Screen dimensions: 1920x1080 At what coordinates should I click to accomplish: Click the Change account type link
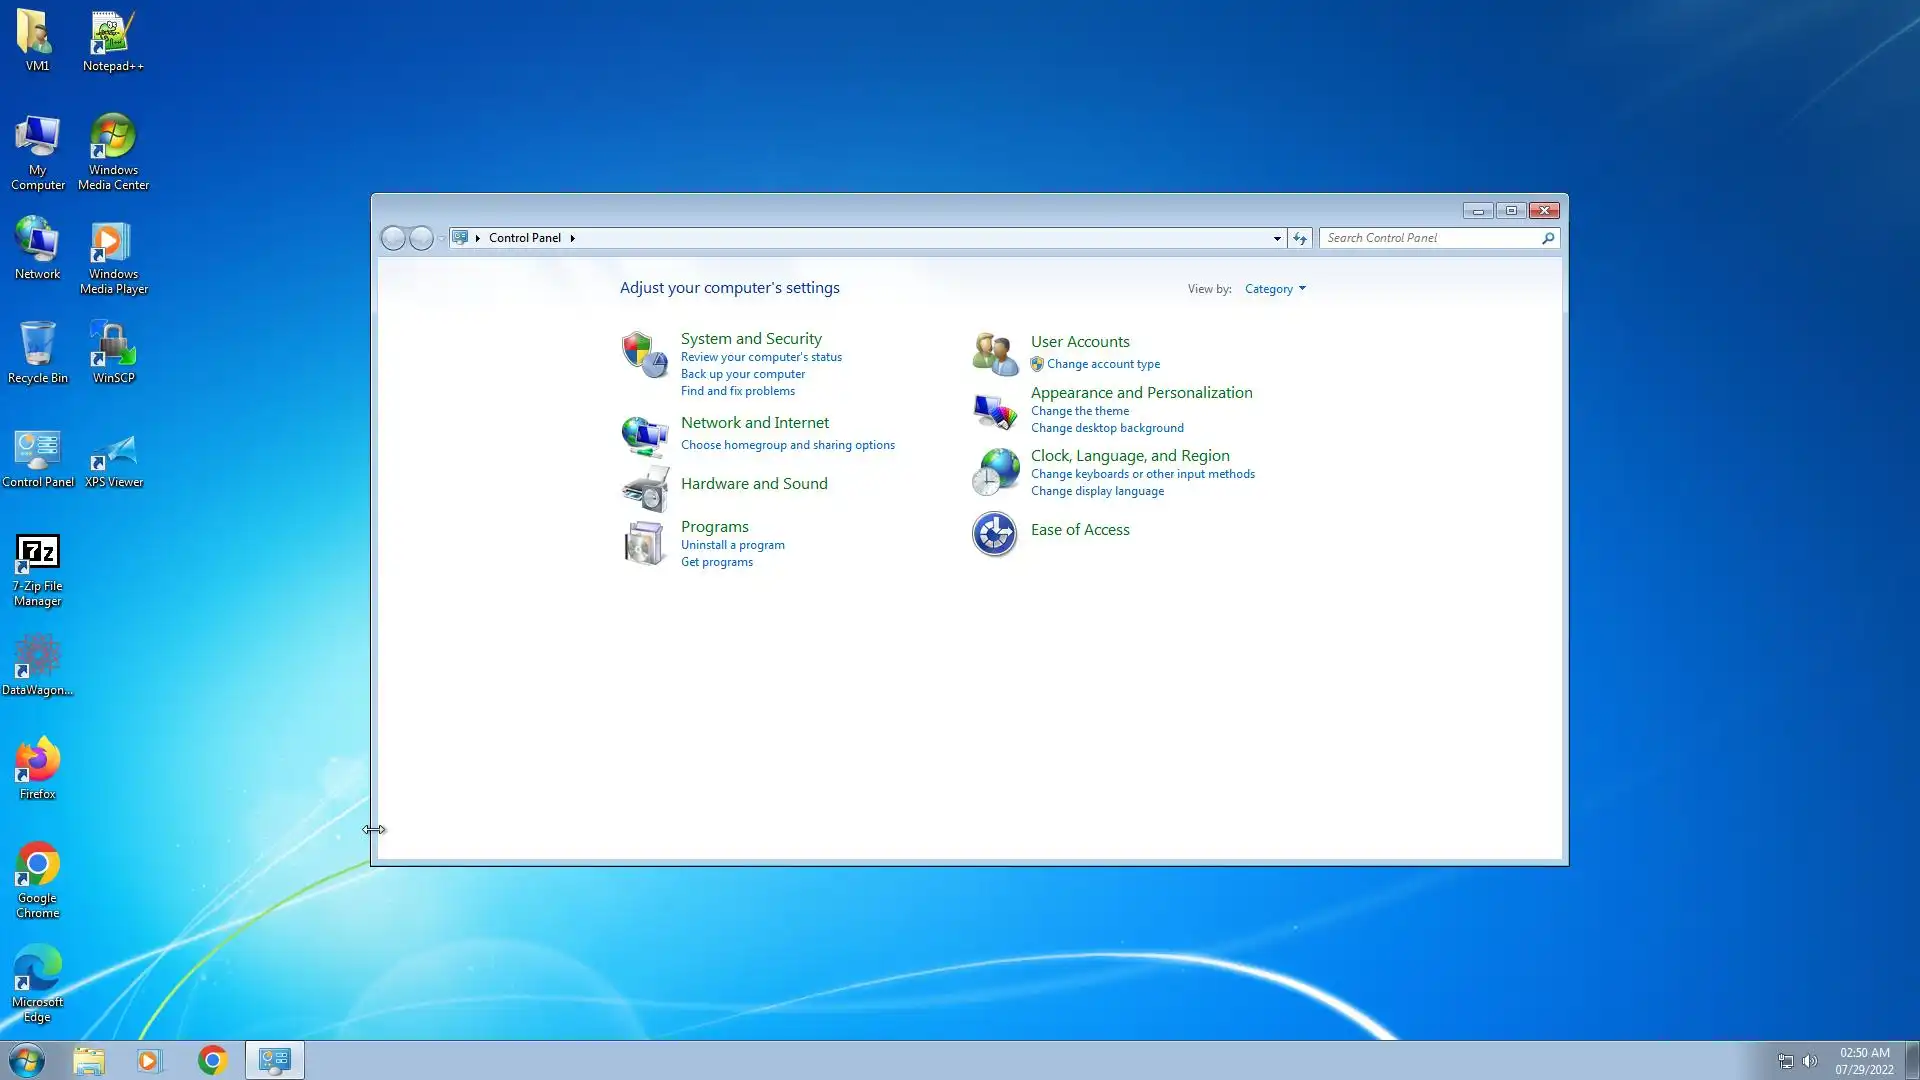click(1103, 364)
